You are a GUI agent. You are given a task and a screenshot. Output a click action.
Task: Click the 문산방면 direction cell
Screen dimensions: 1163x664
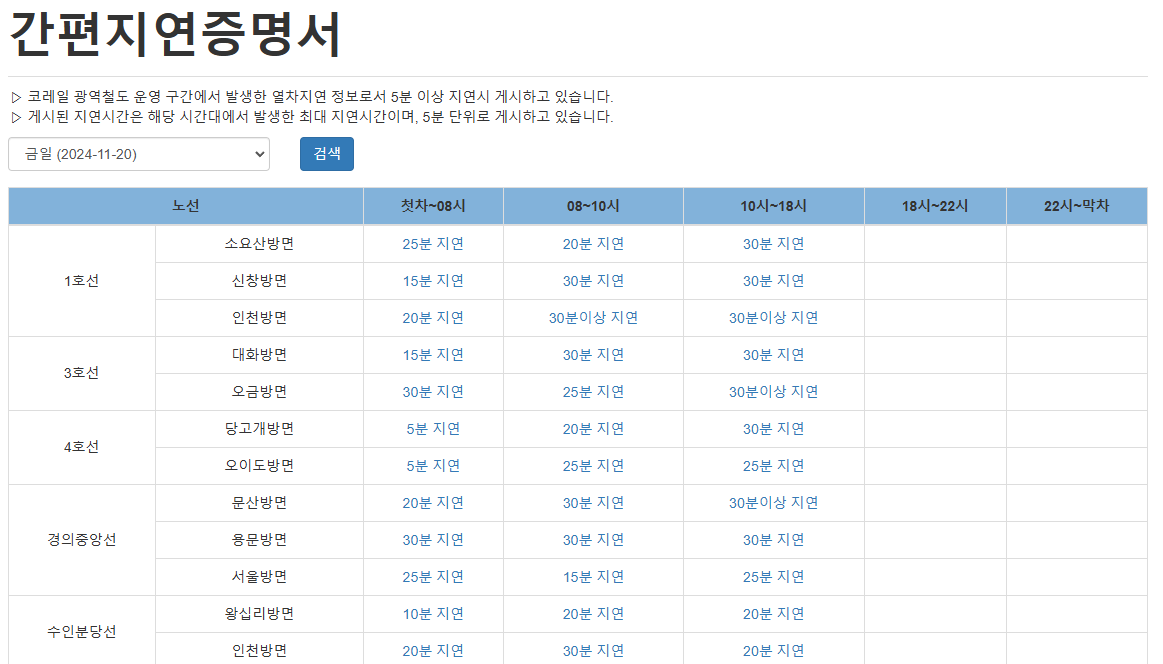pyautogui.click(x=260, y=503)
